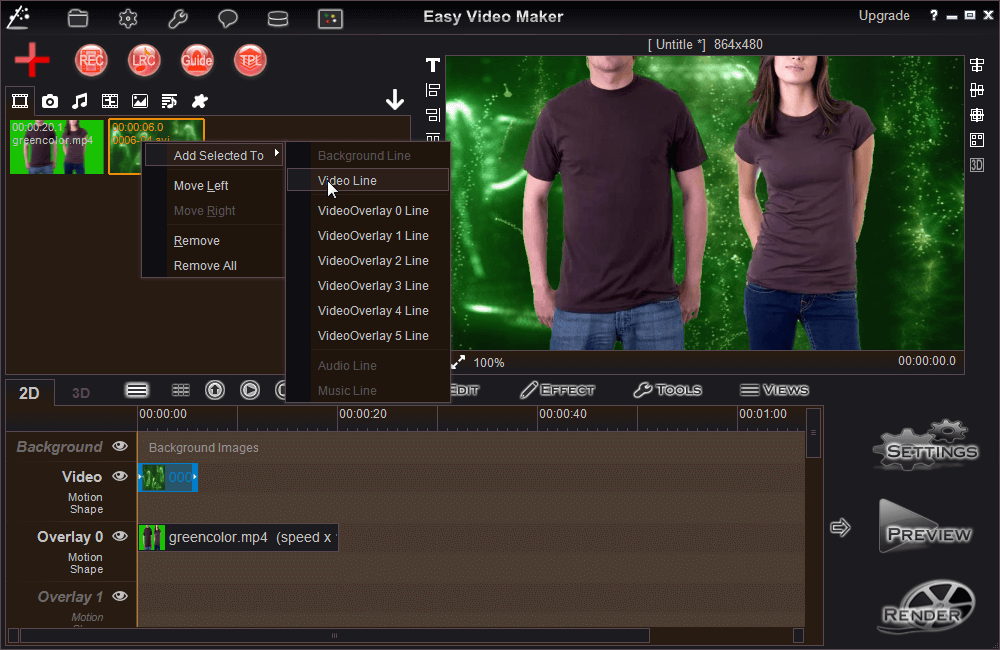Toggle Video track visibility eye
This screenshot has width=1000, height=650.
tap(120, 476)
